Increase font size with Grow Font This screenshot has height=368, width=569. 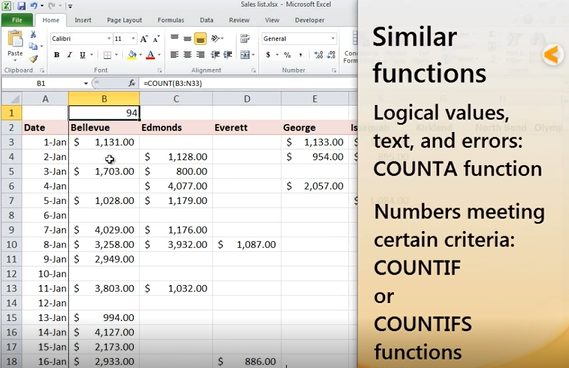pos(144,39)
